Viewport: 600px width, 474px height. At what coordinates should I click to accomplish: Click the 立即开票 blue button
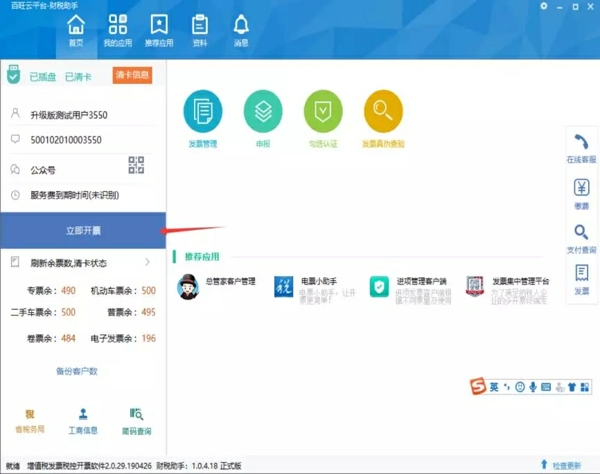tap(83, 231)
